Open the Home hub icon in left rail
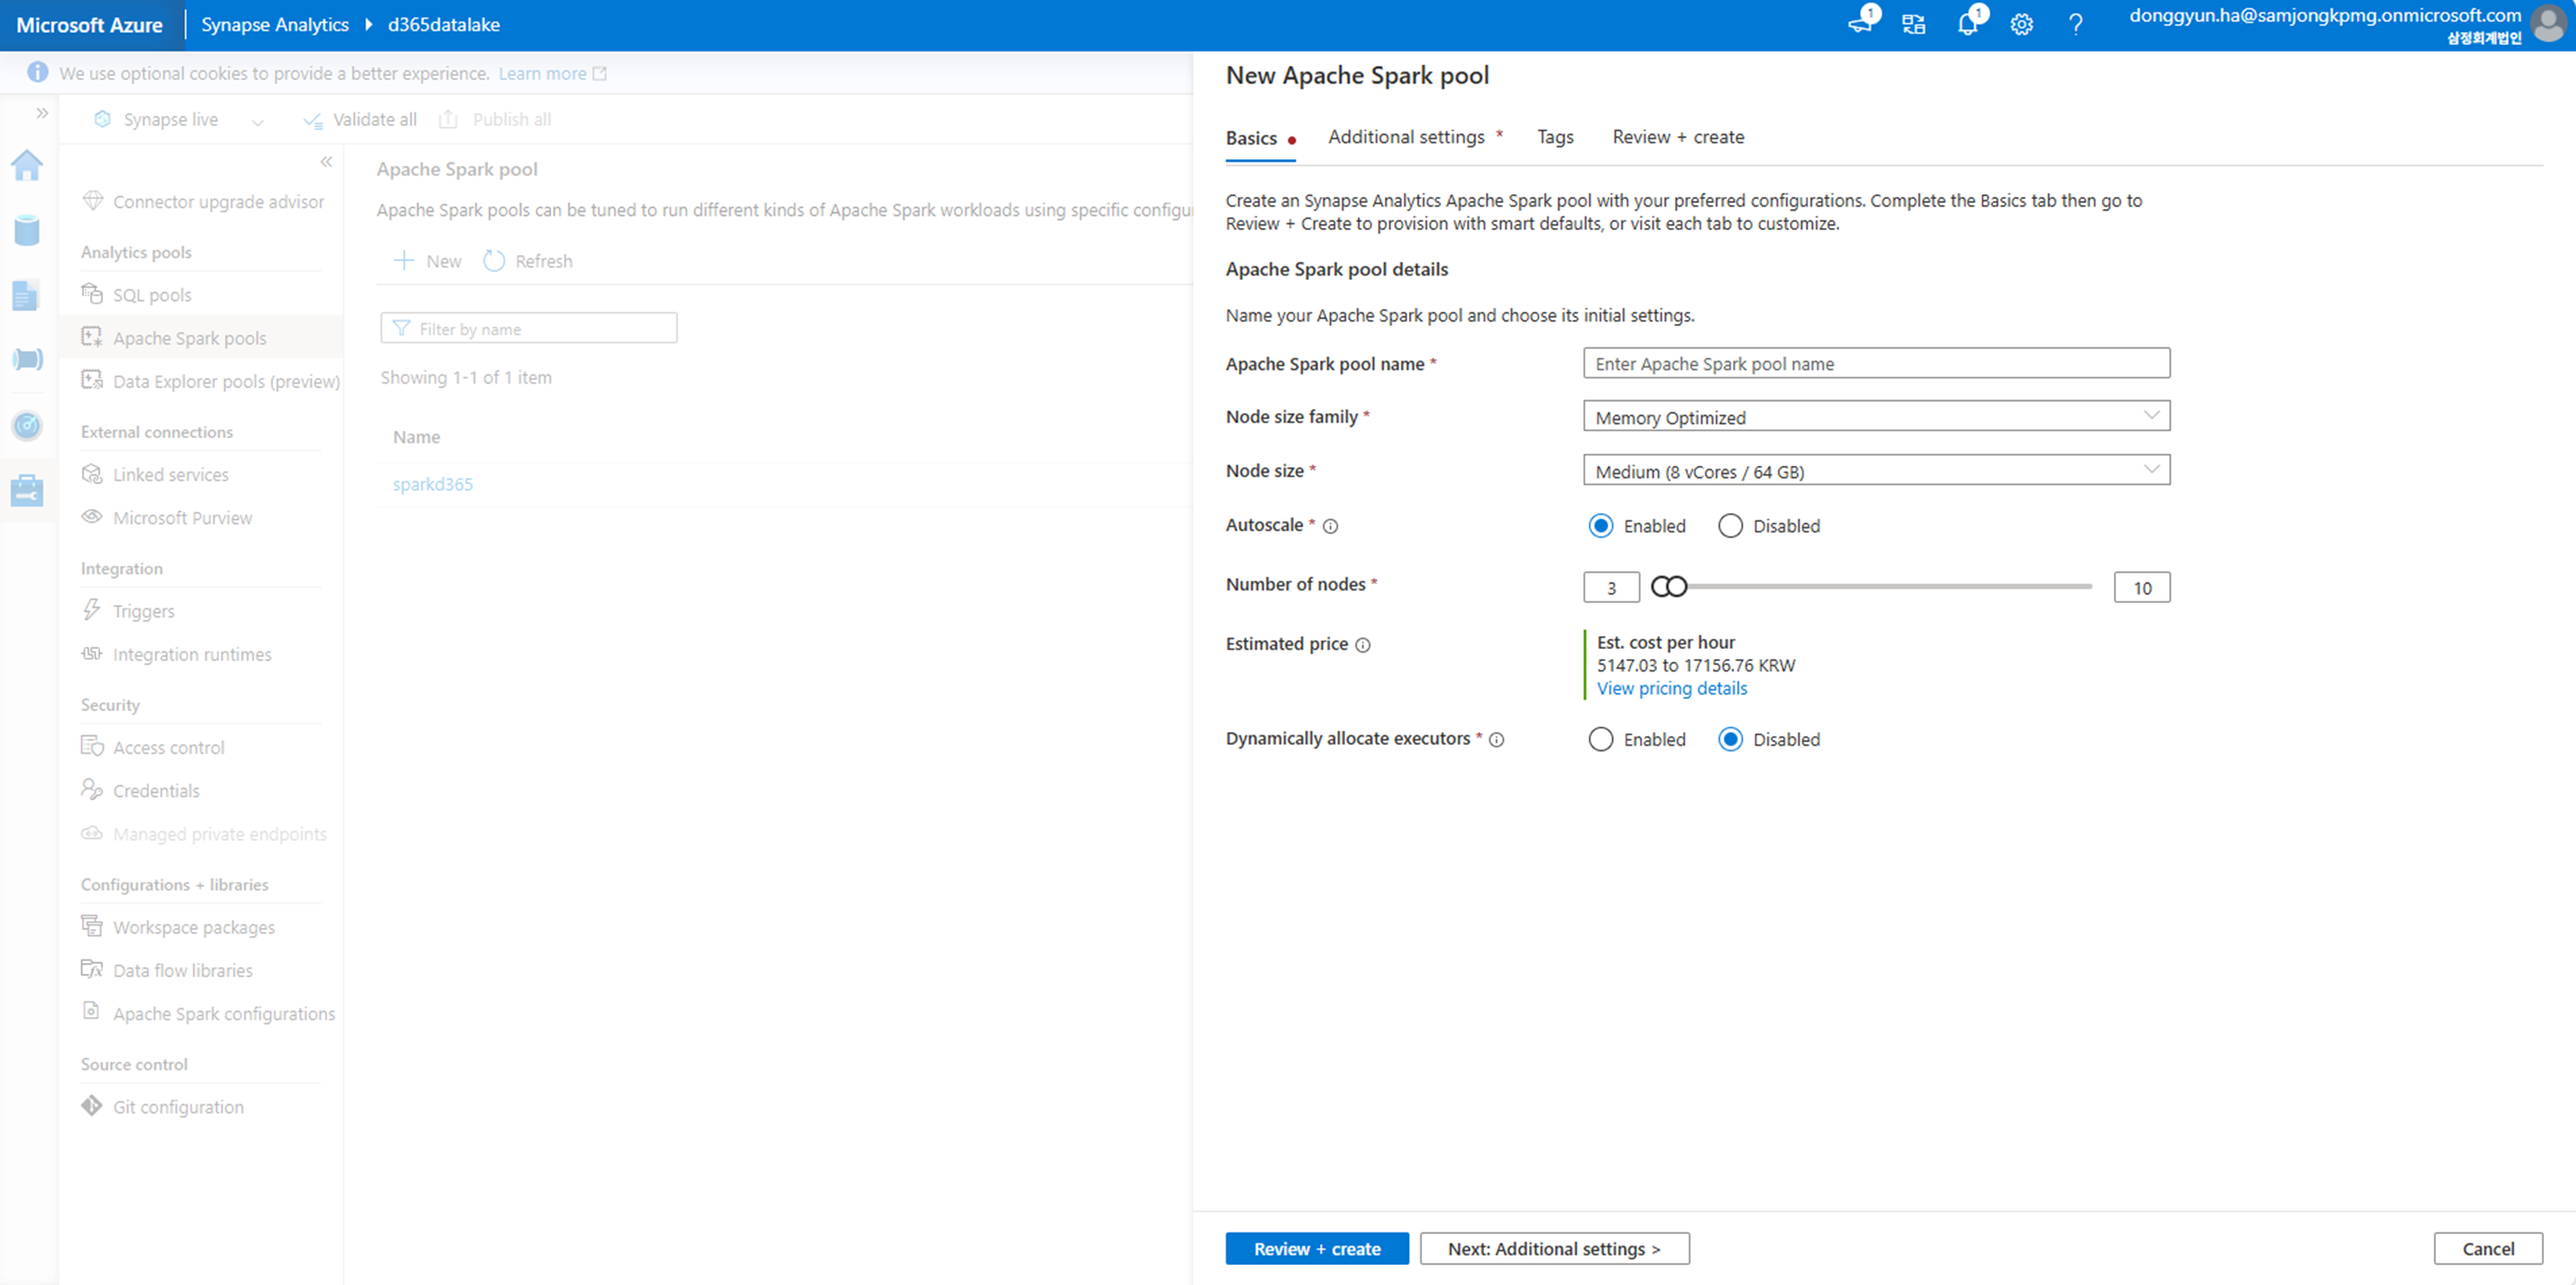 (x=27, y=165)
